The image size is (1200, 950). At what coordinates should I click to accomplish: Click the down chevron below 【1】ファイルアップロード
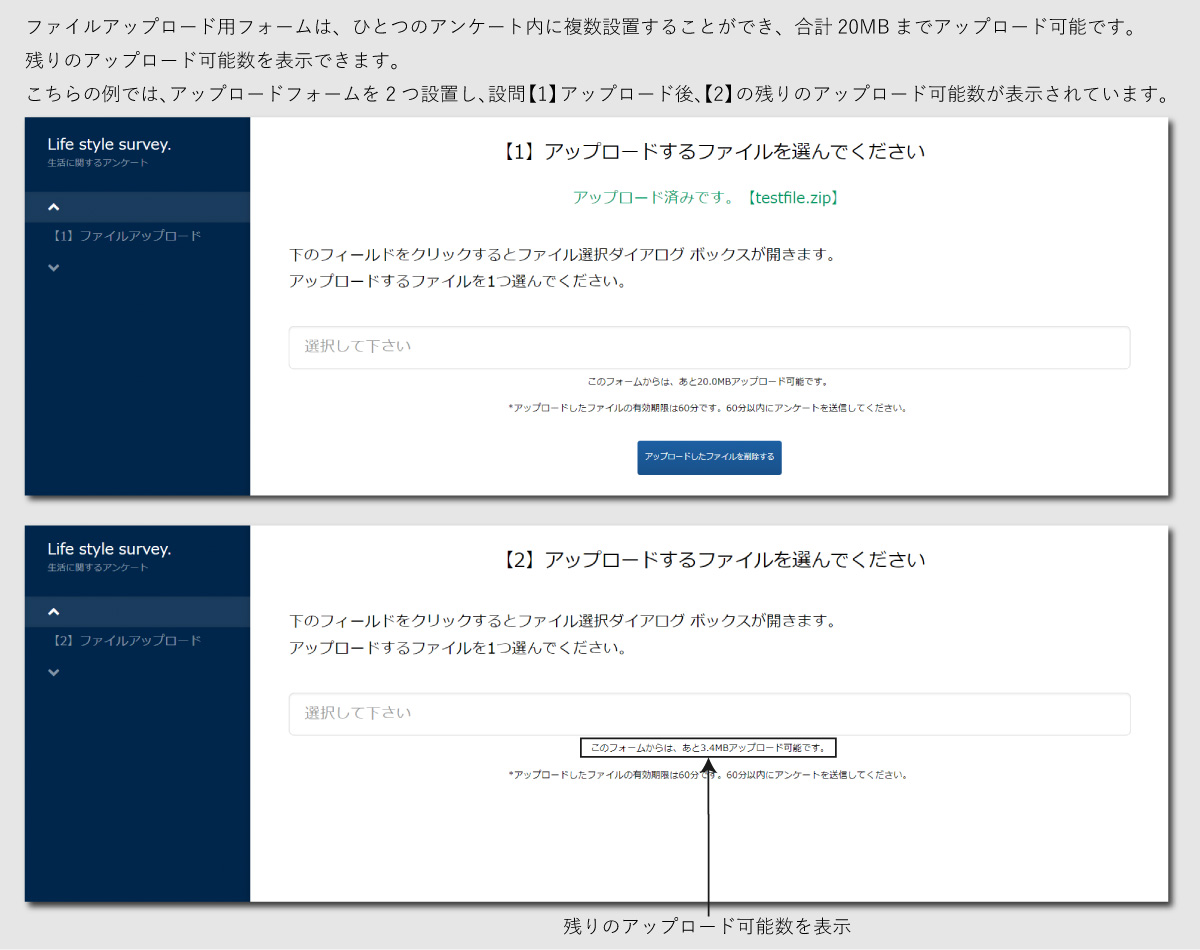[x=54, y=267]
